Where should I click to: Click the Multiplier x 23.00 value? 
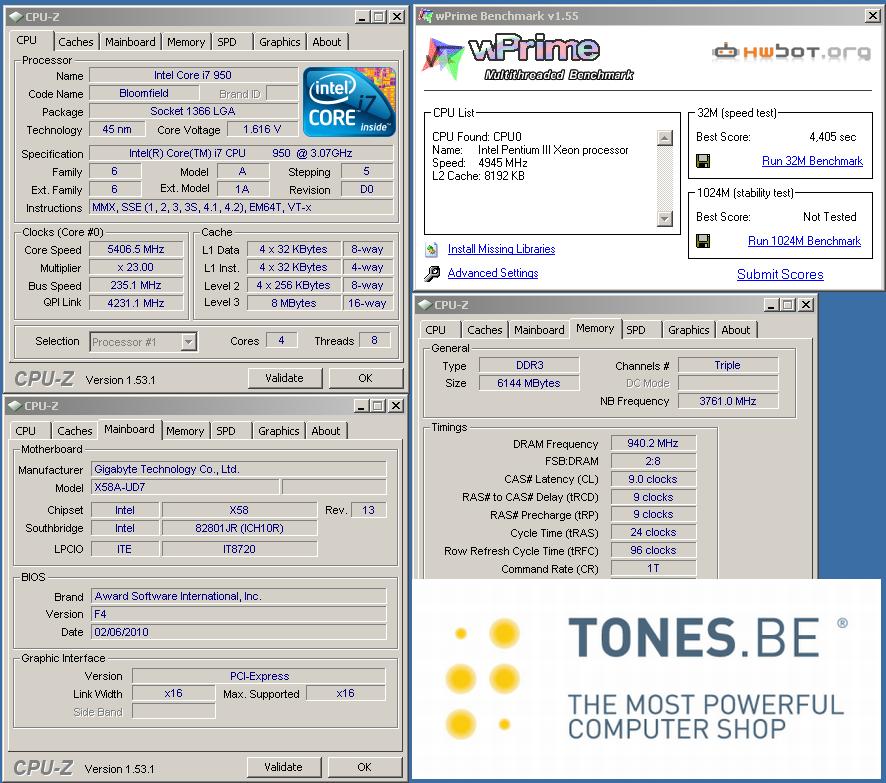click(x=136, y=268)
